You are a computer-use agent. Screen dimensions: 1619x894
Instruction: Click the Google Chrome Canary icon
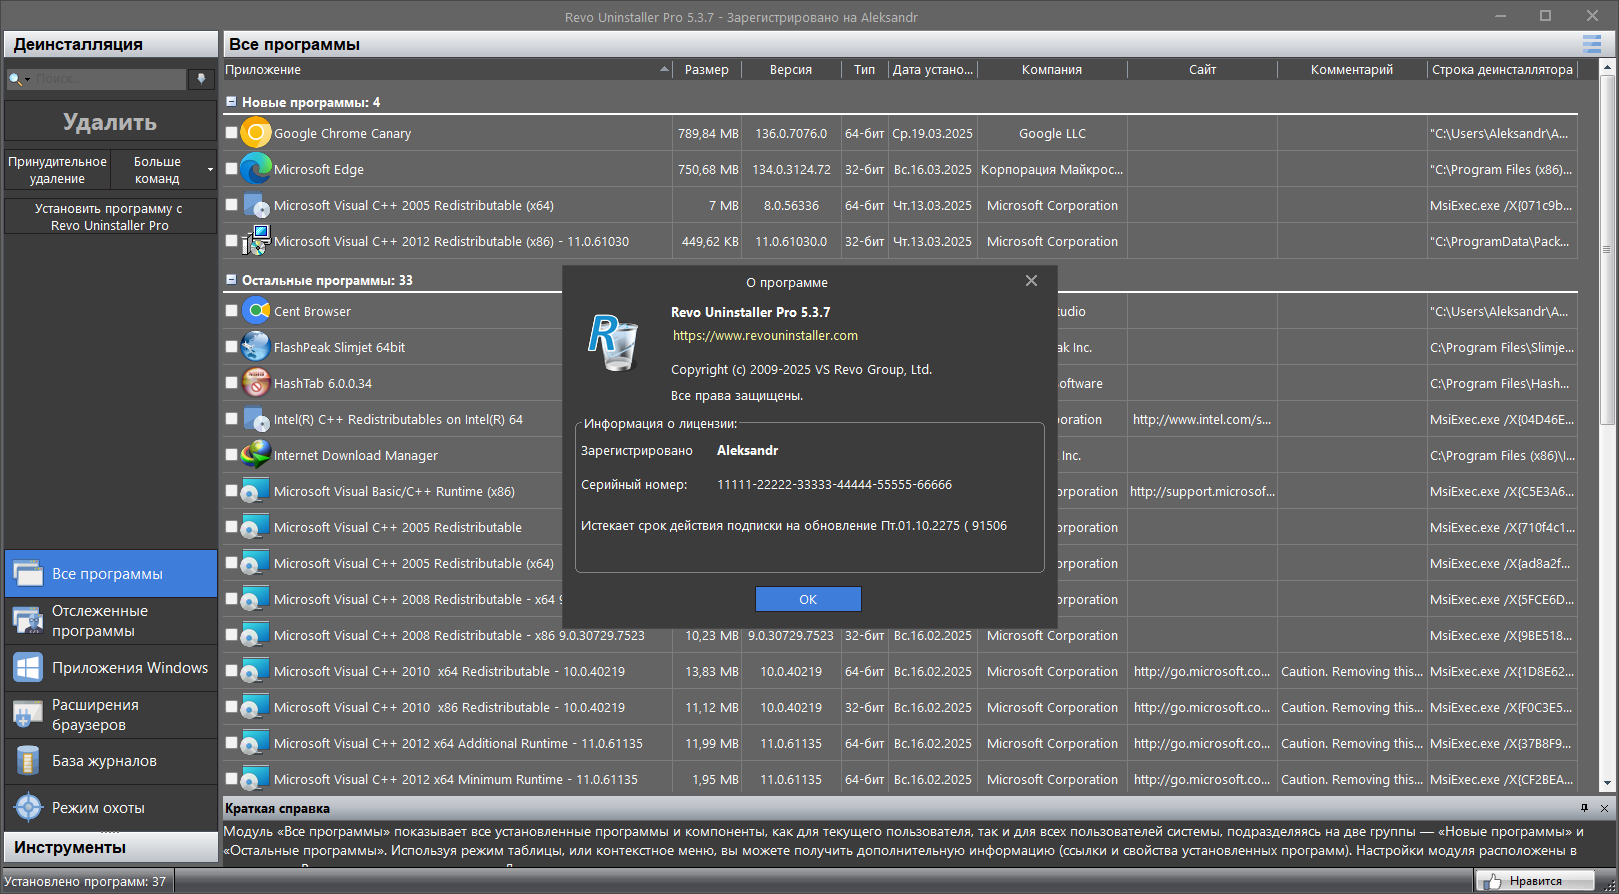coord(256,132)
